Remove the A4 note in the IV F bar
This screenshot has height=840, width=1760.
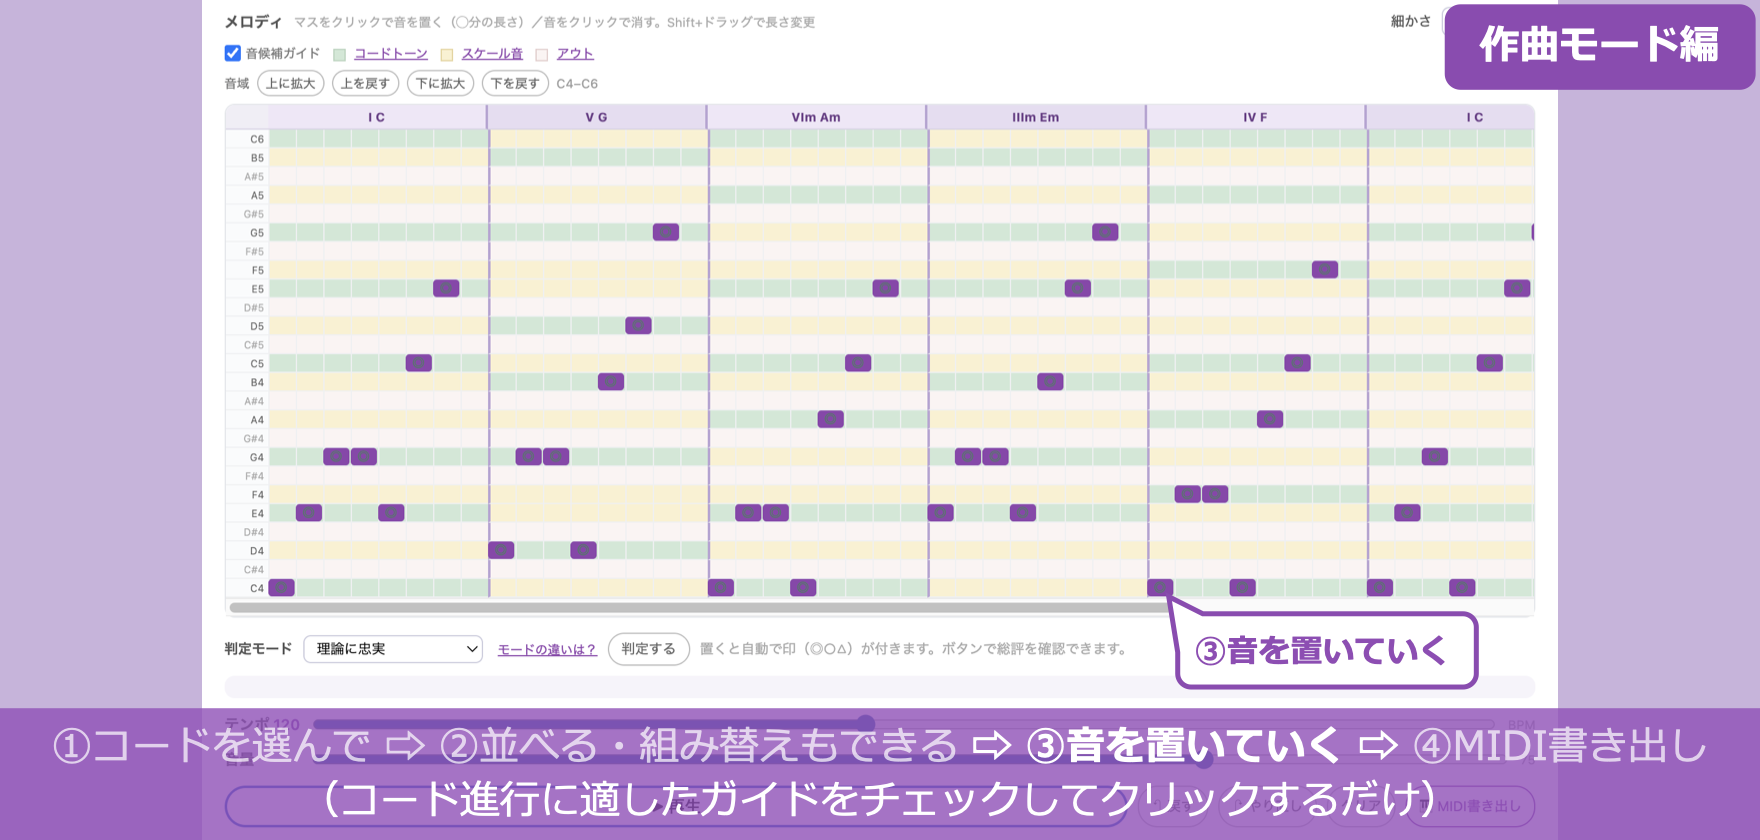click(x=1270, y=419)
